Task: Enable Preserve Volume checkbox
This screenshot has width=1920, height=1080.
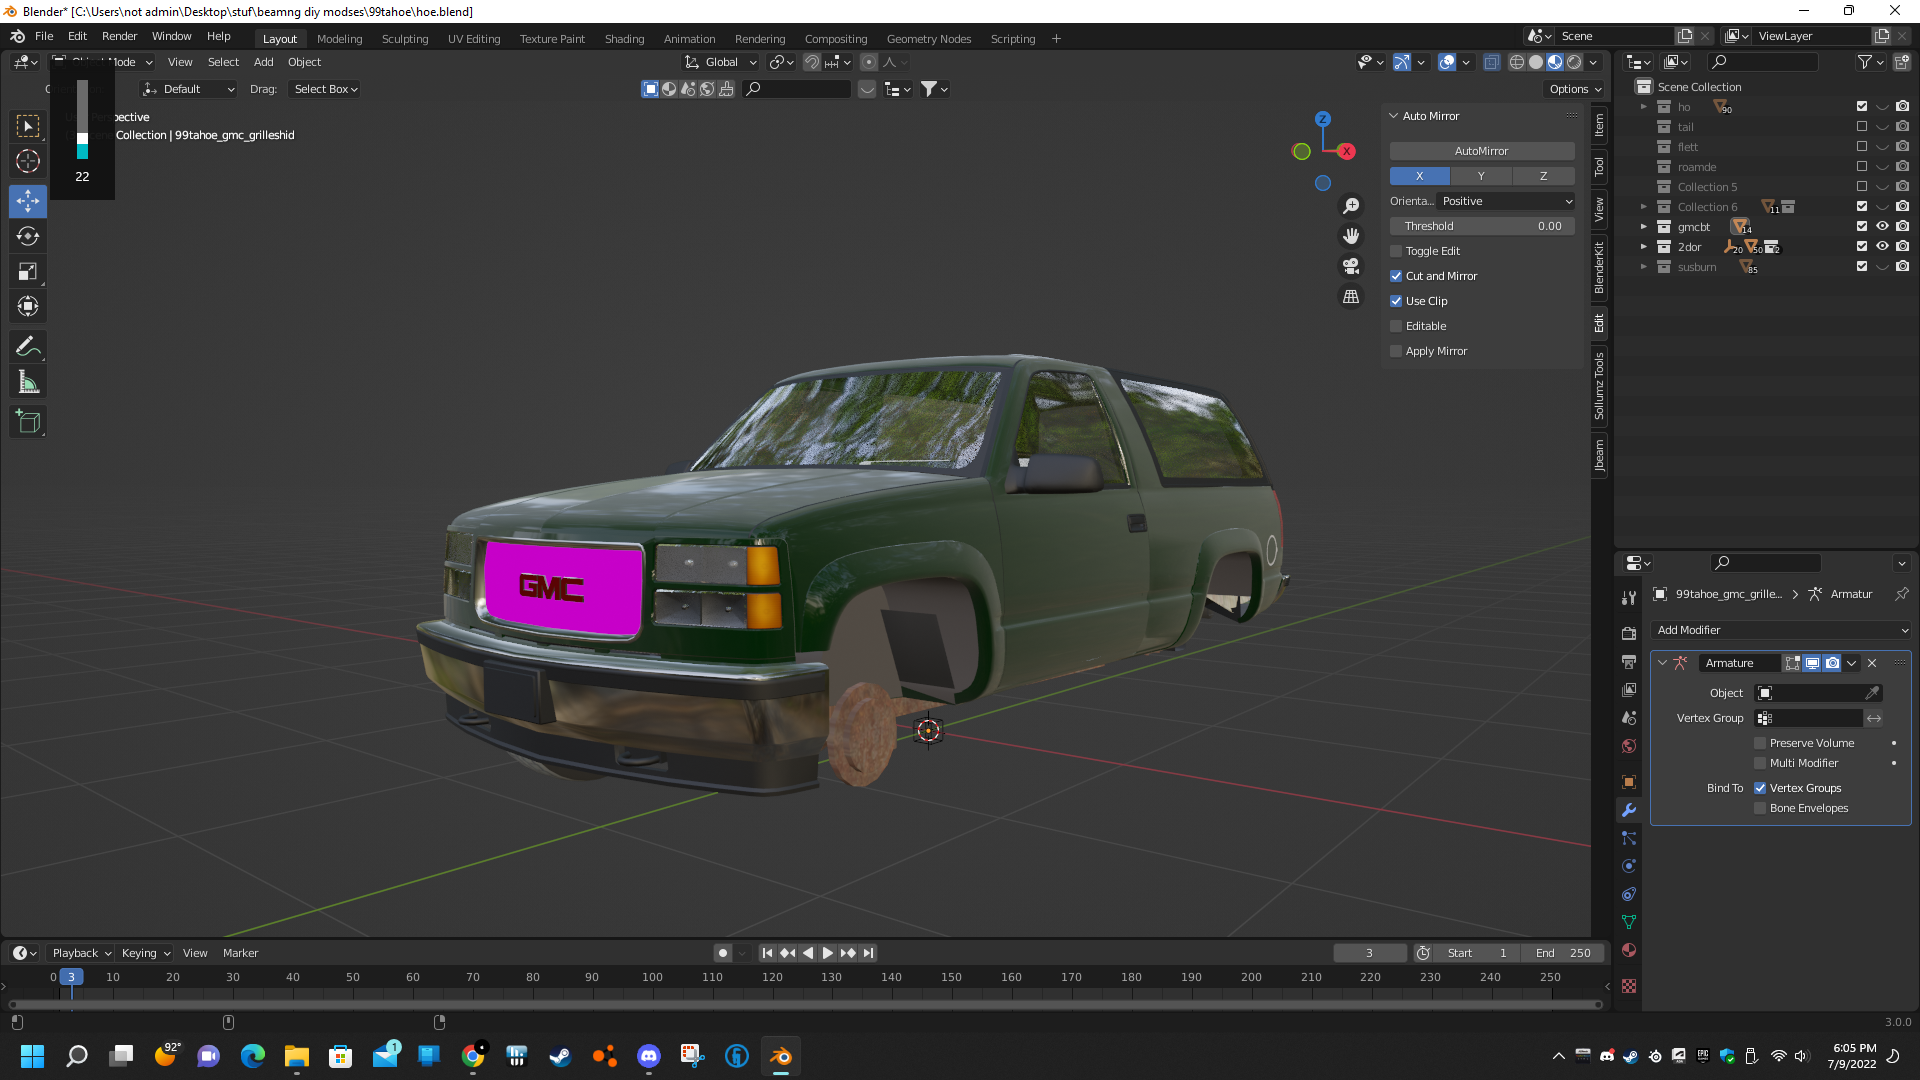Action: [1760, 743]
